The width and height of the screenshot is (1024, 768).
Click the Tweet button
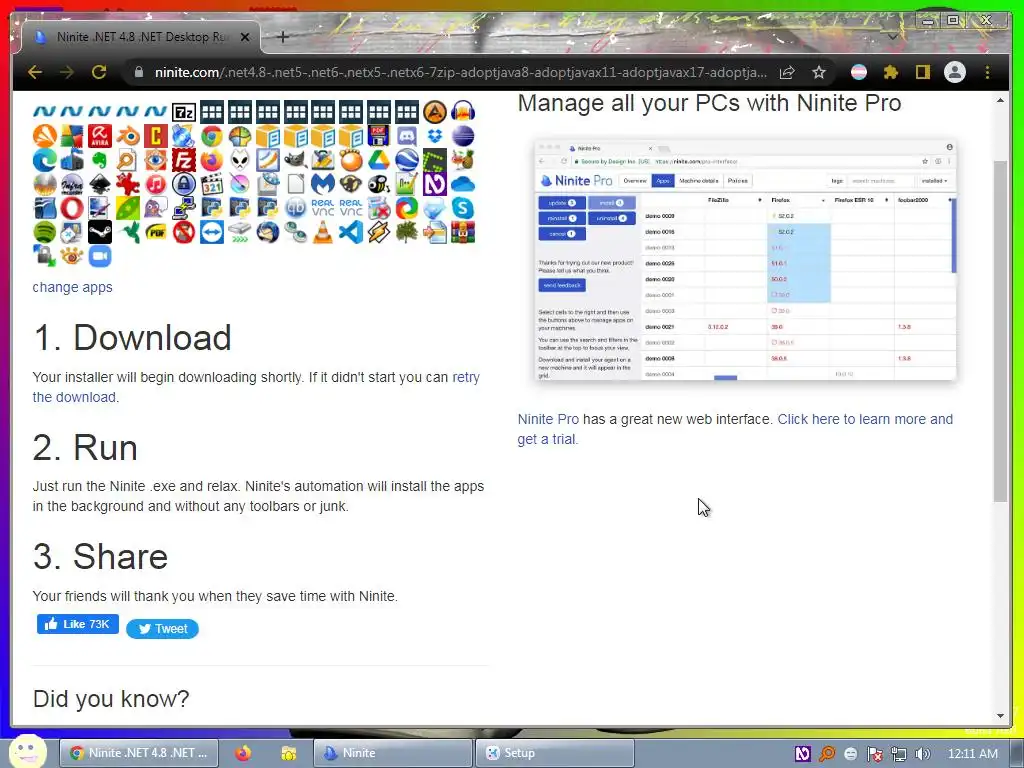162,629
